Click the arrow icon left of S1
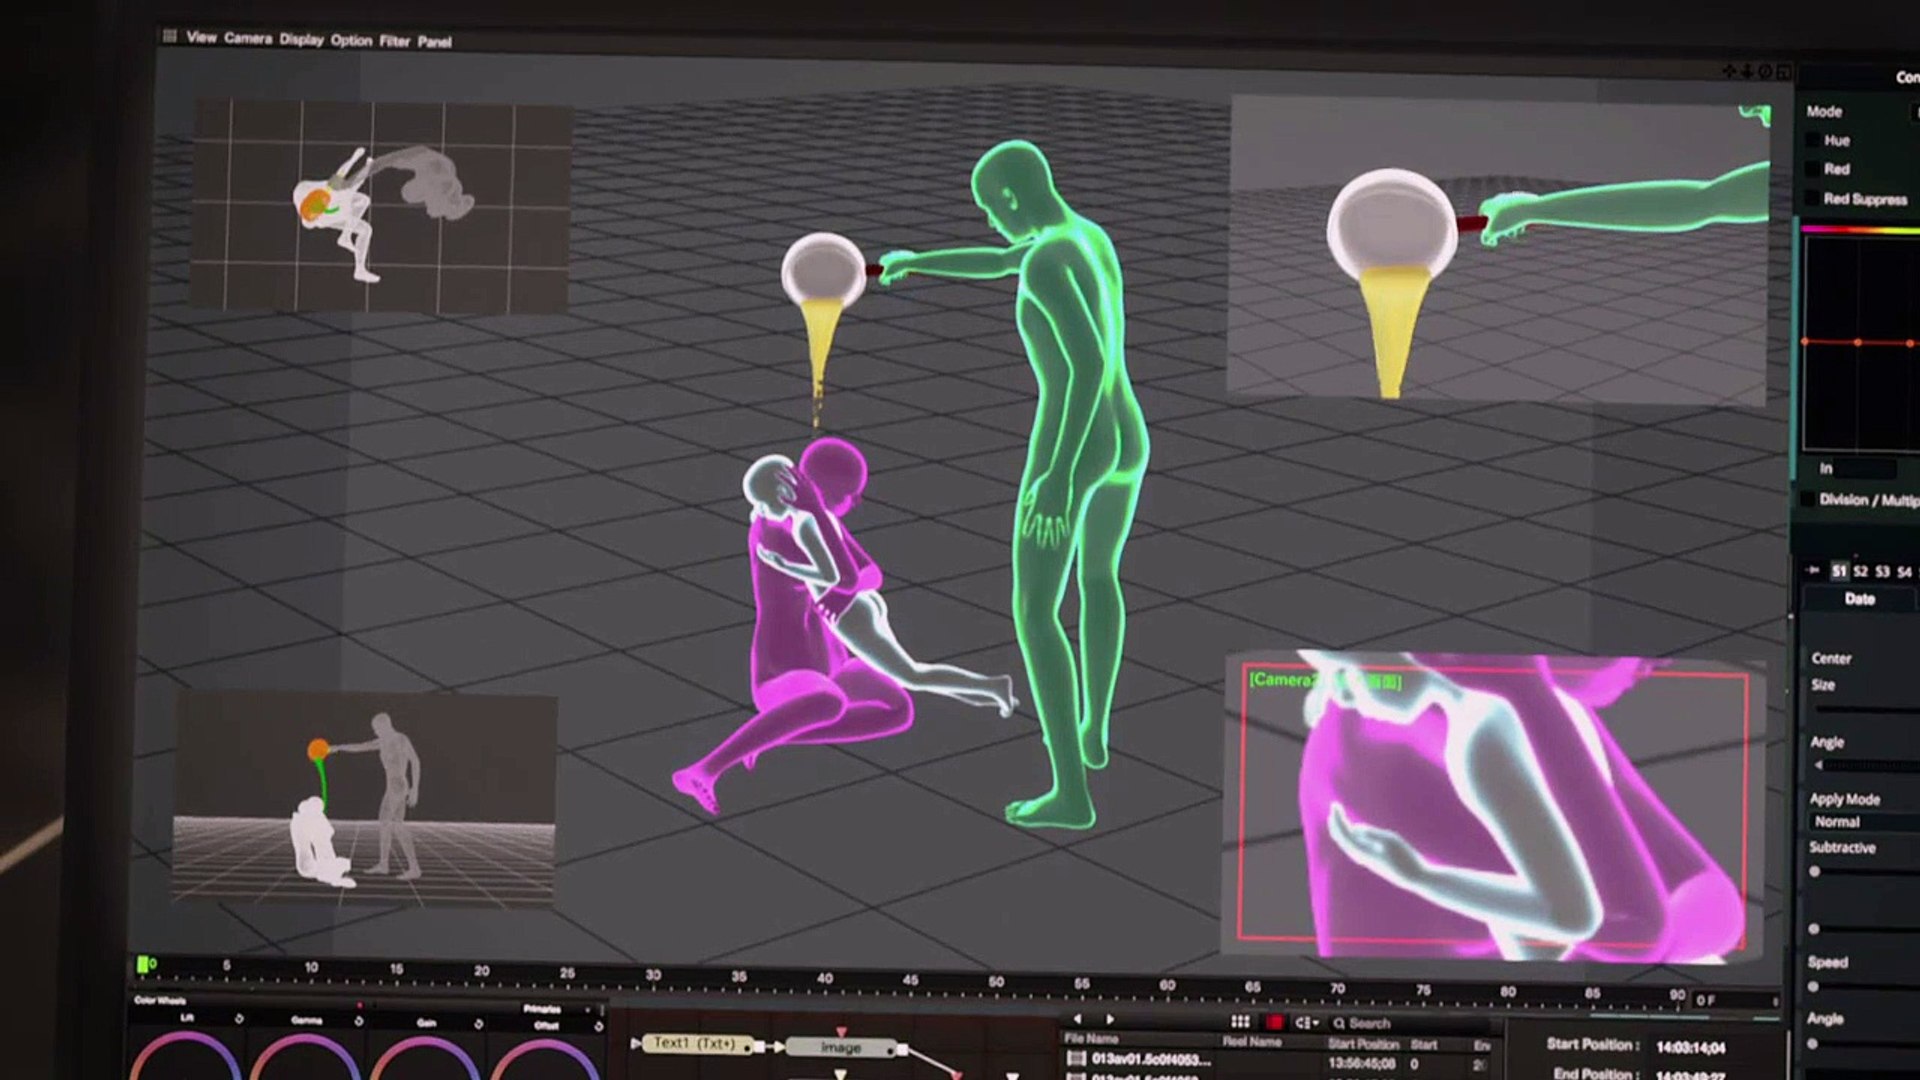Image resolution: width=1920 pixels, height=1080 pixels. click(1813, 570)
